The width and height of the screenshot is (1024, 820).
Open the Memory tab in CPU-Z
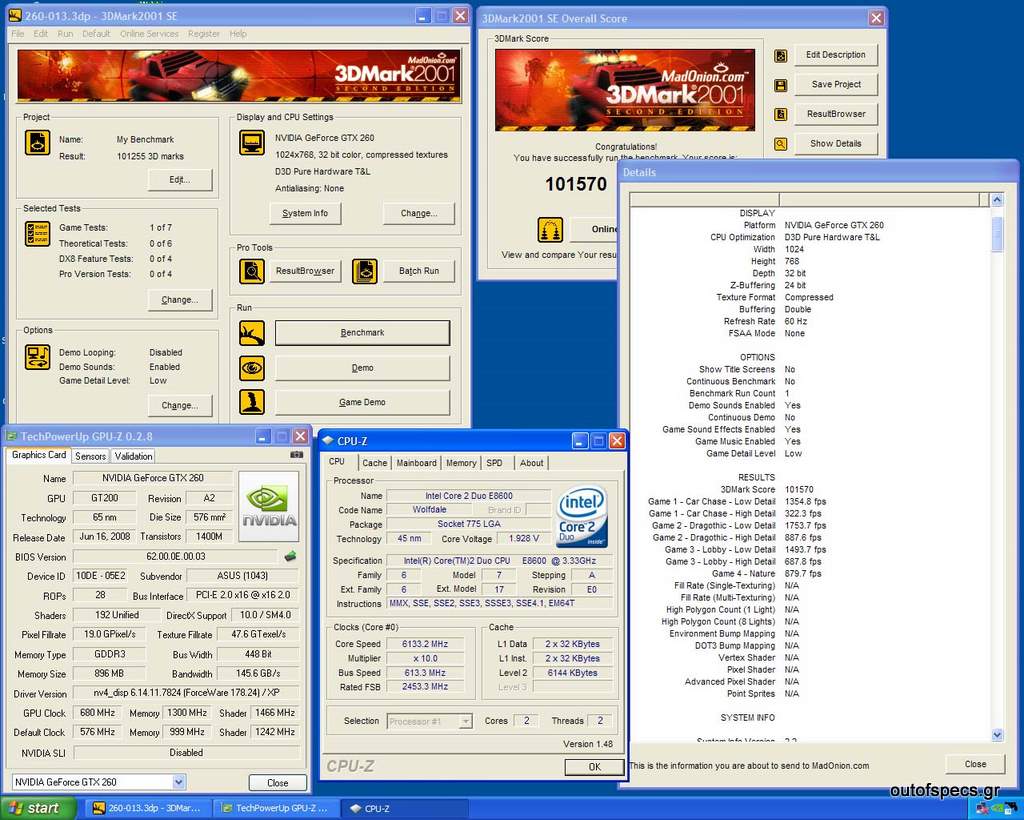pyautogui.click(x=461, y=463)
